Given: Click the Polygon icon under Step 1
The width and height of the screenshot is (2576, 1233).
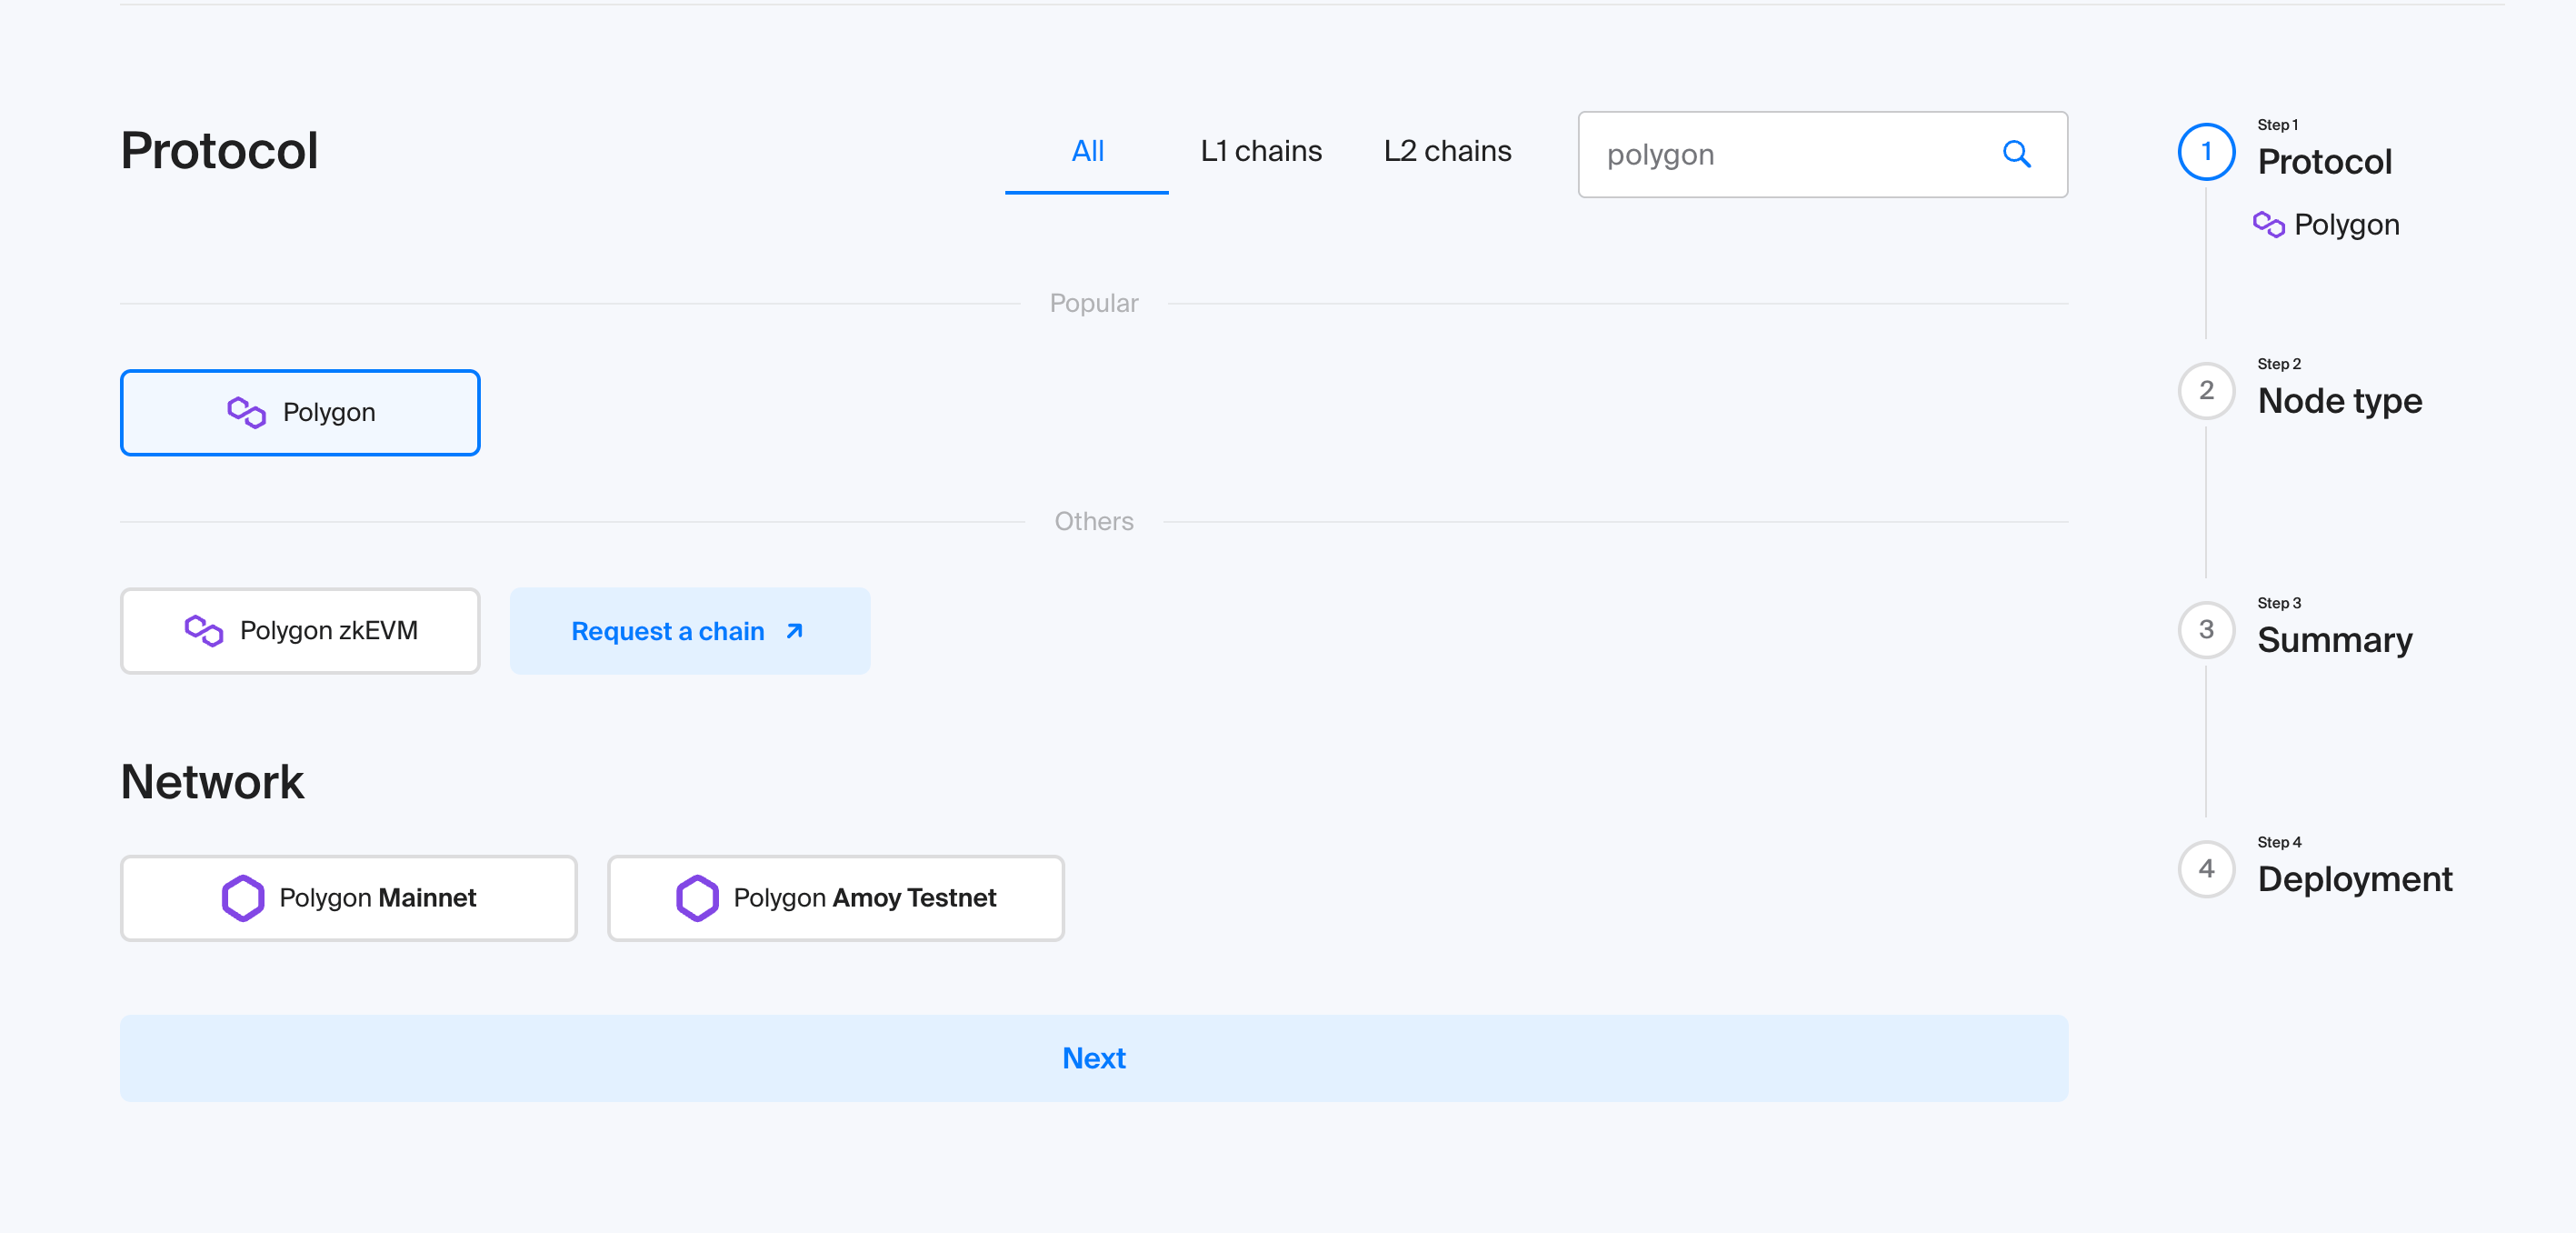Looking at the screenshot, I should coord(2268,224).
